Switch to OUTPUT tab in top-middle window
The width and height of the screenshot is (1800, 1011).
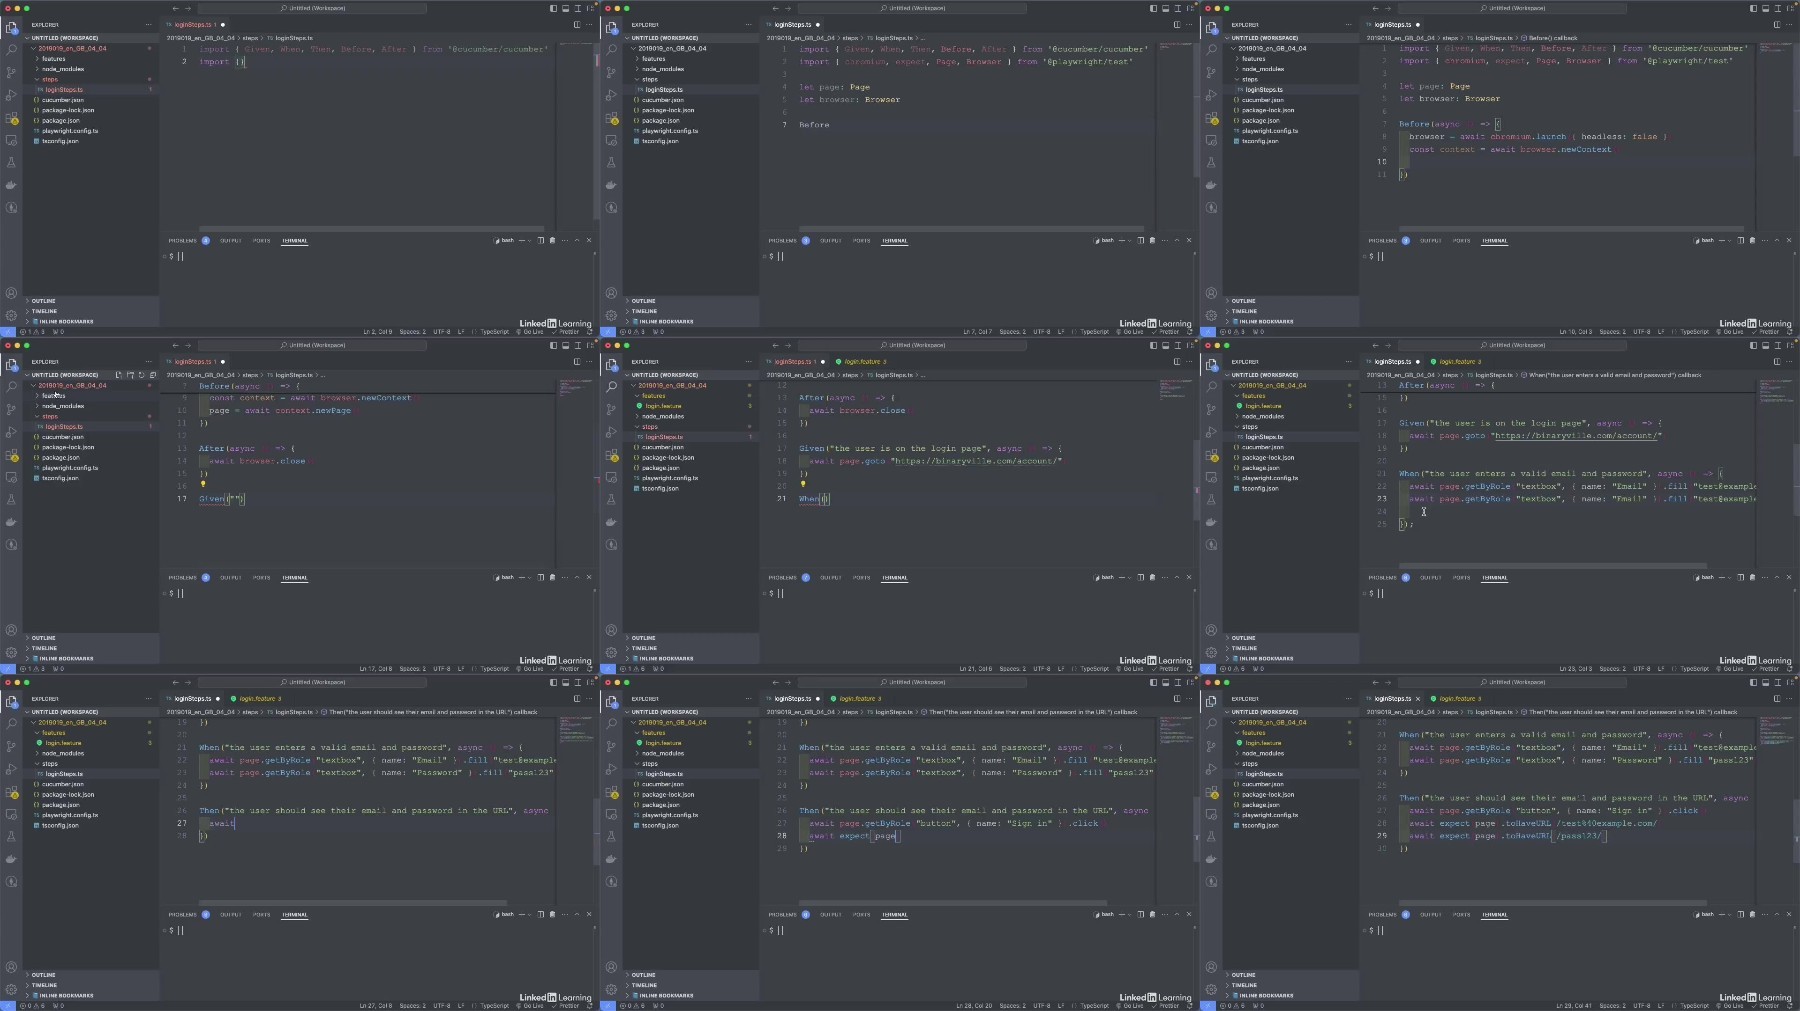pyautogui.click(x=830, y=240)
